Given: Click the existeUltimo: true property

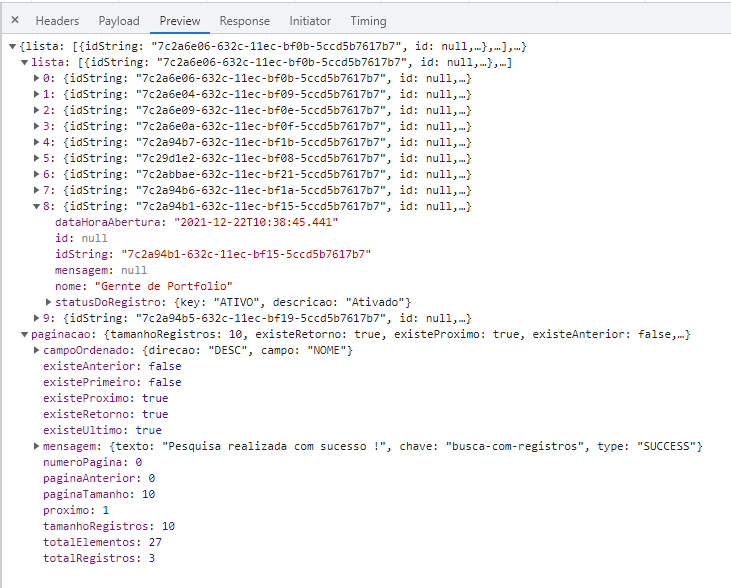Looking at the screenshot, I should tap(102, 430).
